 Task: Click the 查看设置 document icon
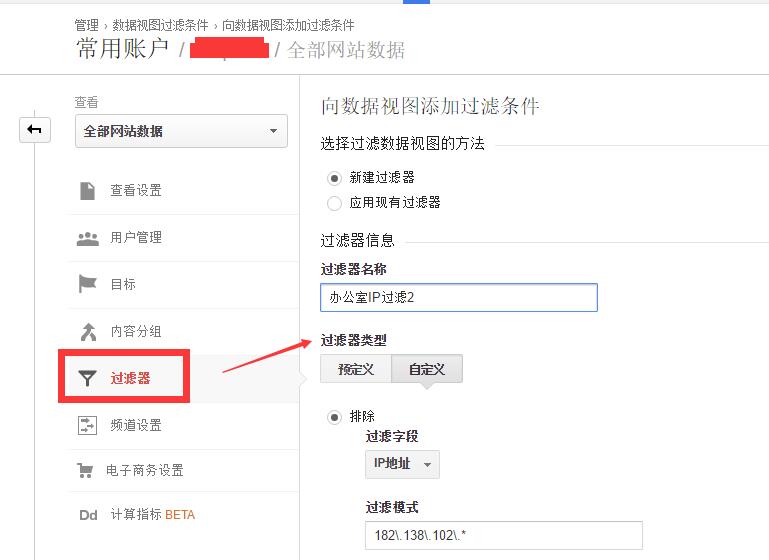tap(87, 190)
